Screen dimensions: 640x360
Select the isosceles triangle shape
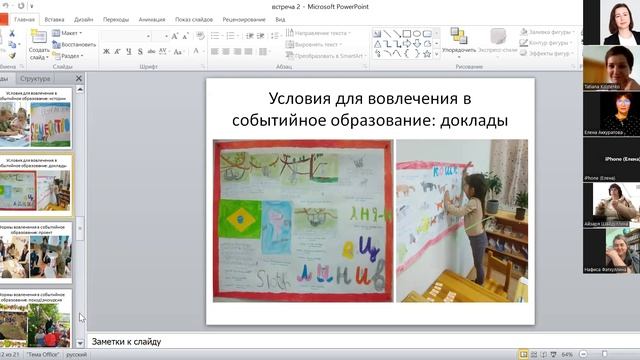[x=377, y=44]
